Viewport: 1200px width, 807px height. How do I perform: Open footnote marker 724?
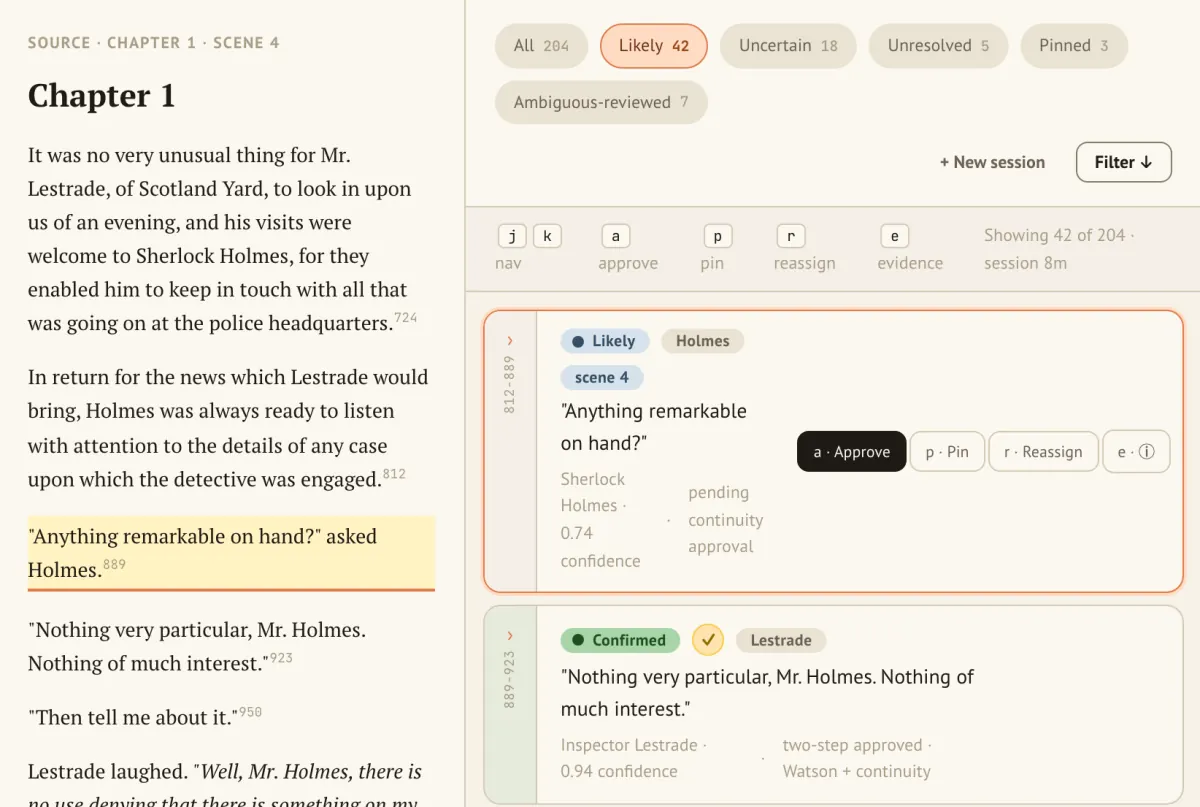406,318
